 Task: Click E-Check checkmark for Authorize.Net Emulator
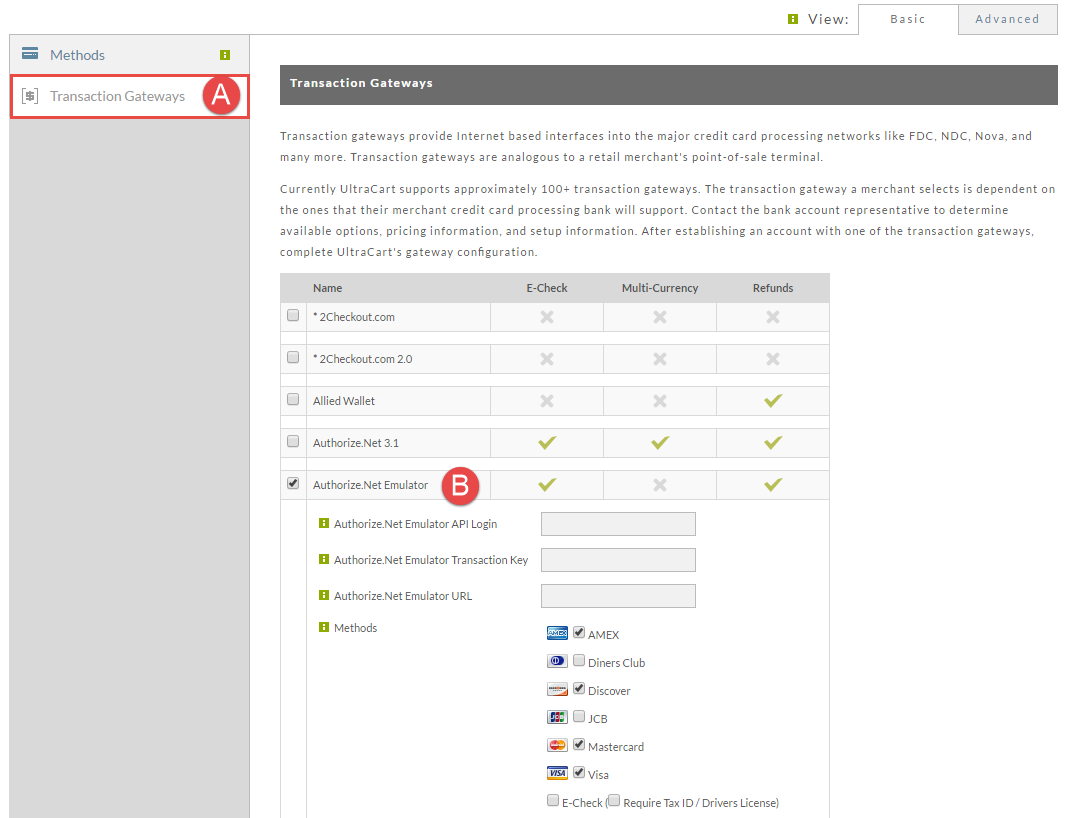pyautogui.click(x=547, y=485)
